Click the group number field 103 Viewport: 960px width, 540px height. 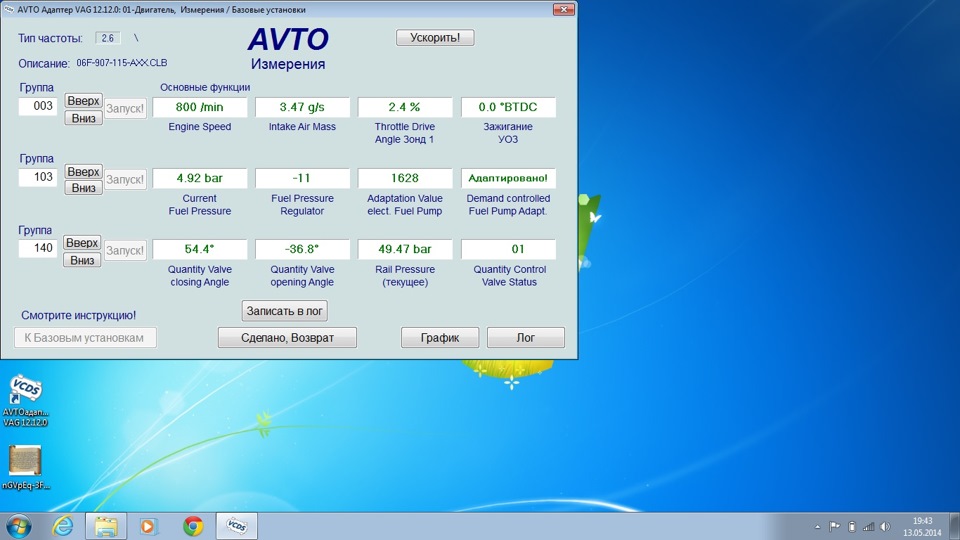(37, 177)
